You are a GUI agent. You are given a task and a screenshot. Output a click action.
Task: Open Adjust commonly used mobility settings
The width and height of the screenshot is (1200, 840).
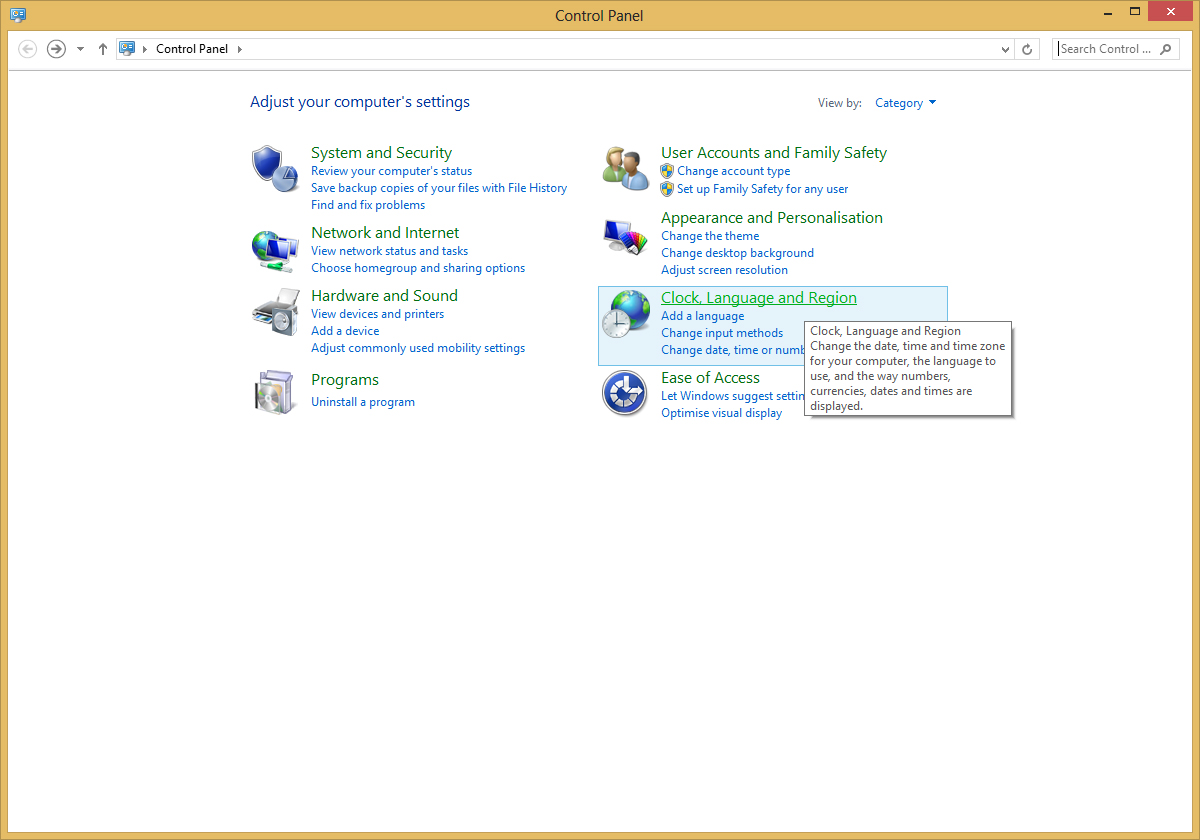pyautogui.click(x=418, y=348)
